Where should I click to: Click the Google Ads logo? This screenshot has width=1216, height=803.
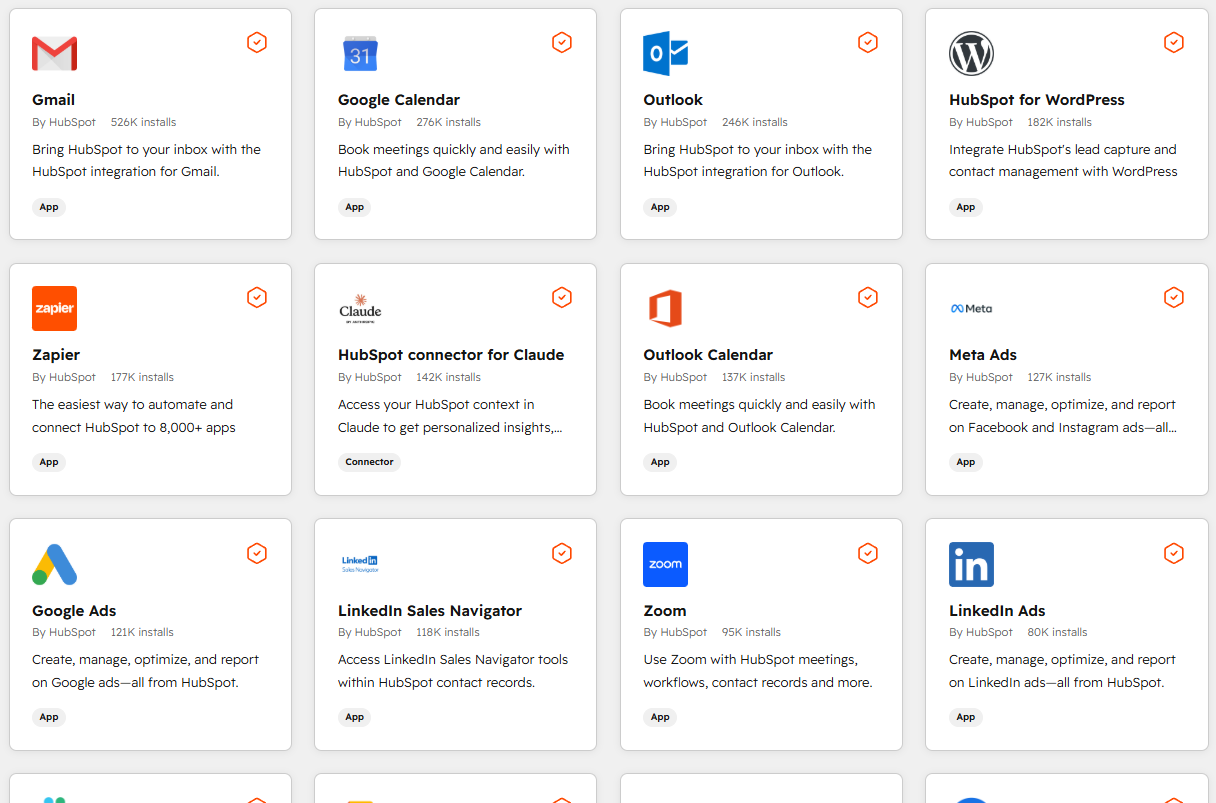click(x=54, y=564)
